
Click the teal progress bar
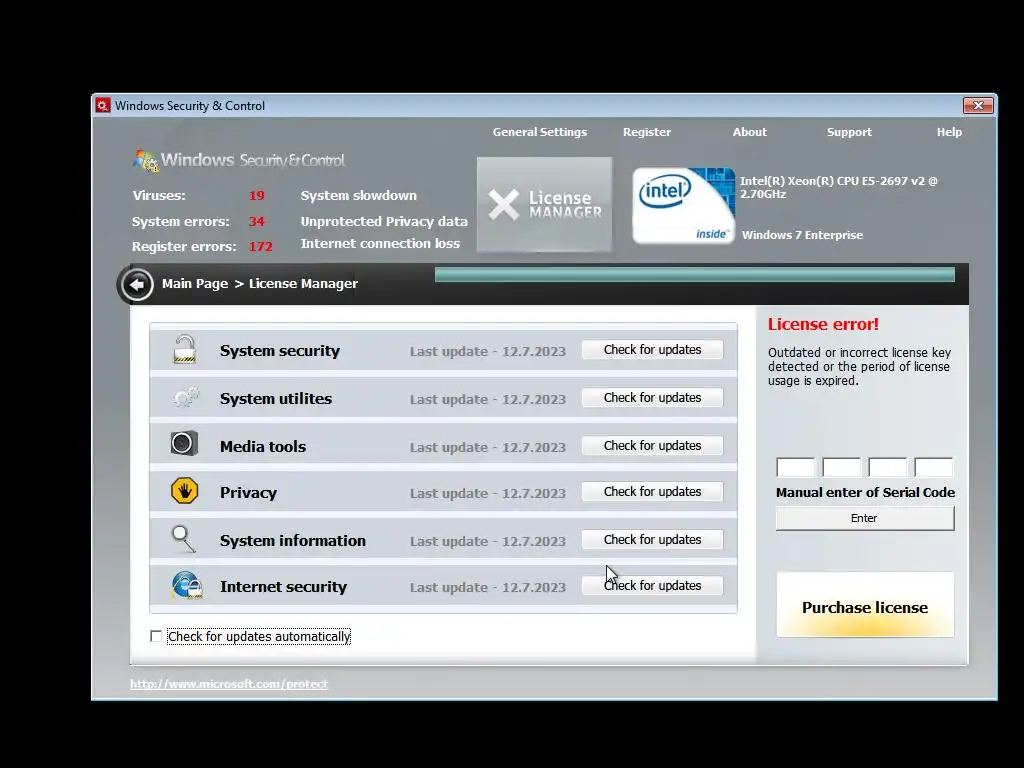(695, 274)
